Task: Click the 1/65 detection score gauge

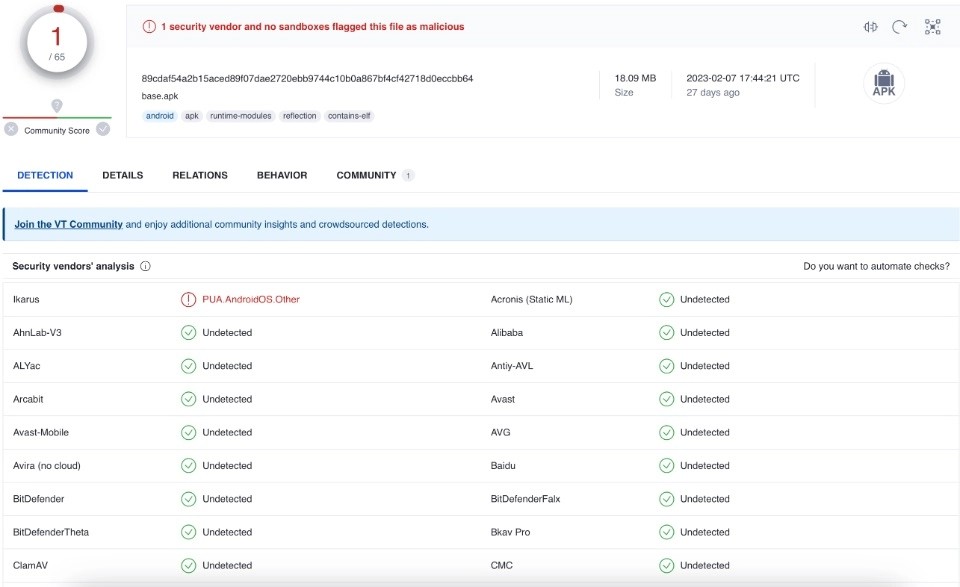Action: click(57, 43)
